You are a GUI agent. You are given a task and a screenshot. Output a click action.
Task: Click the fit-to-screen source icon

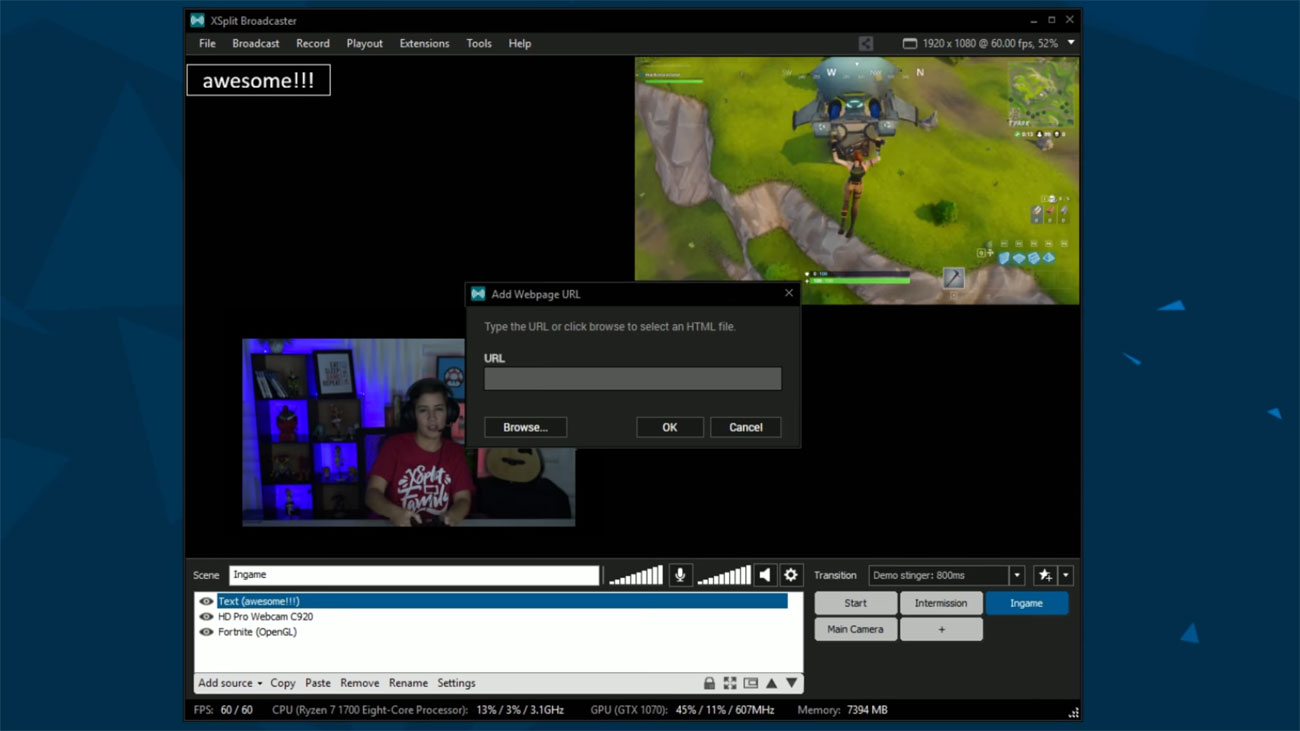730,683
